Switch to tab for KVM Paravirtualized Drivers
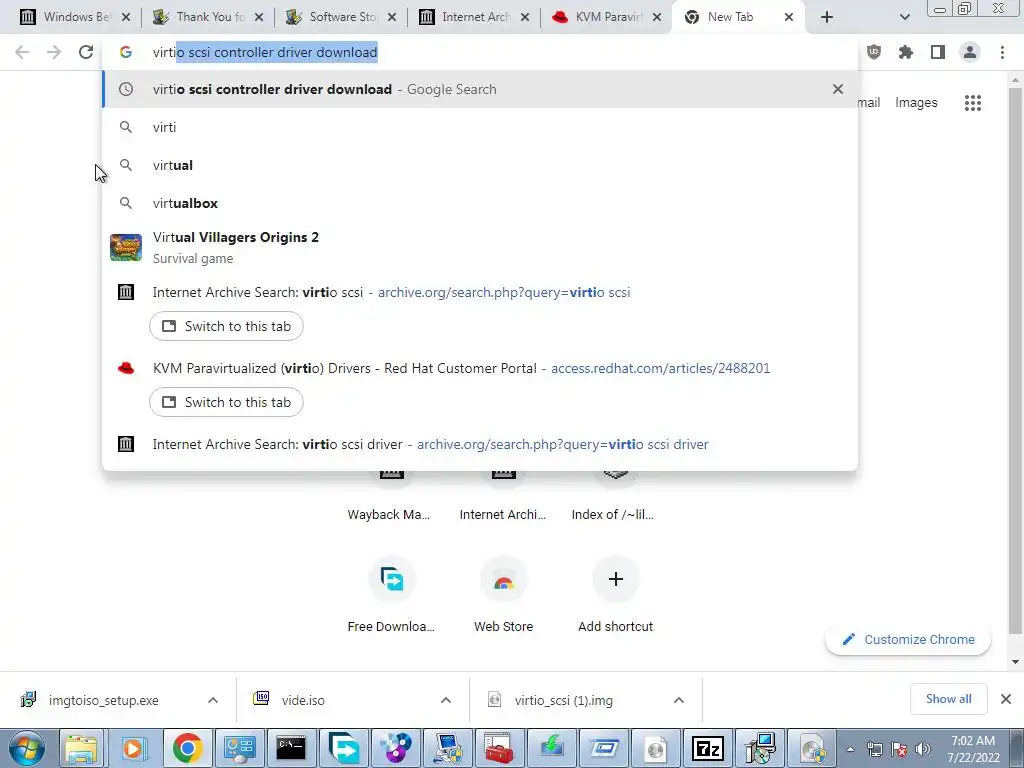Viewport: 1024px width, 768px height. (x=226, y=402)
